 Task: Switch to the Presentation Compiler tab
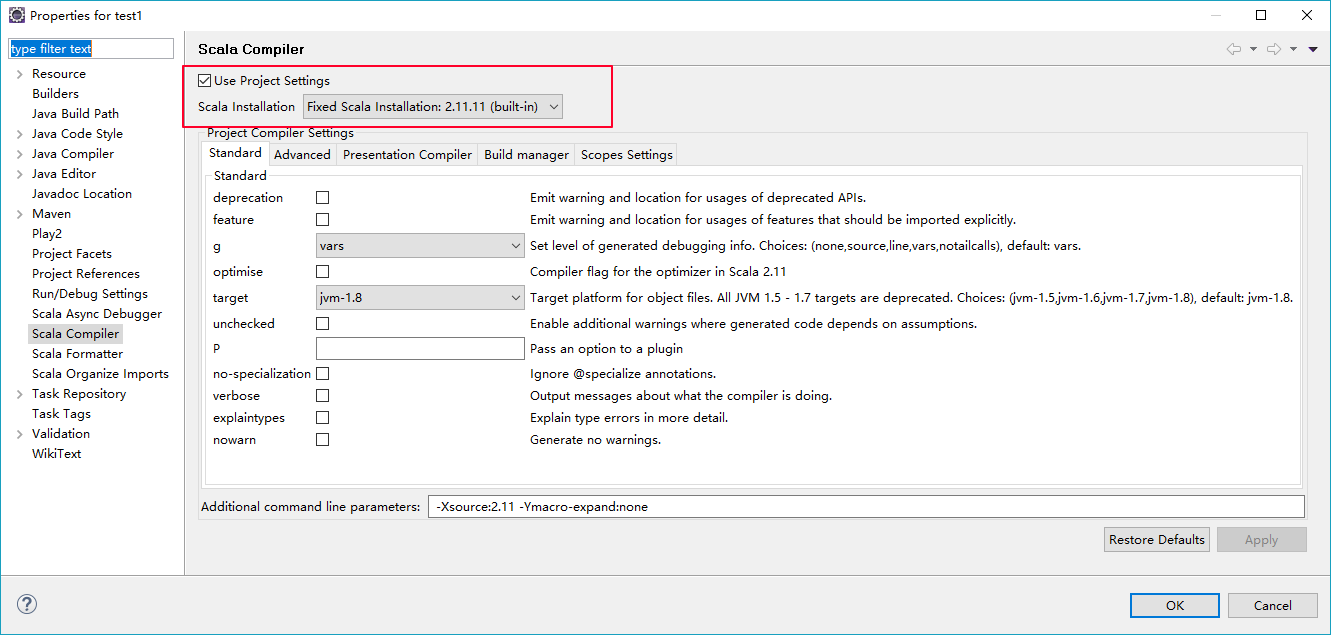tap(407, 155)
